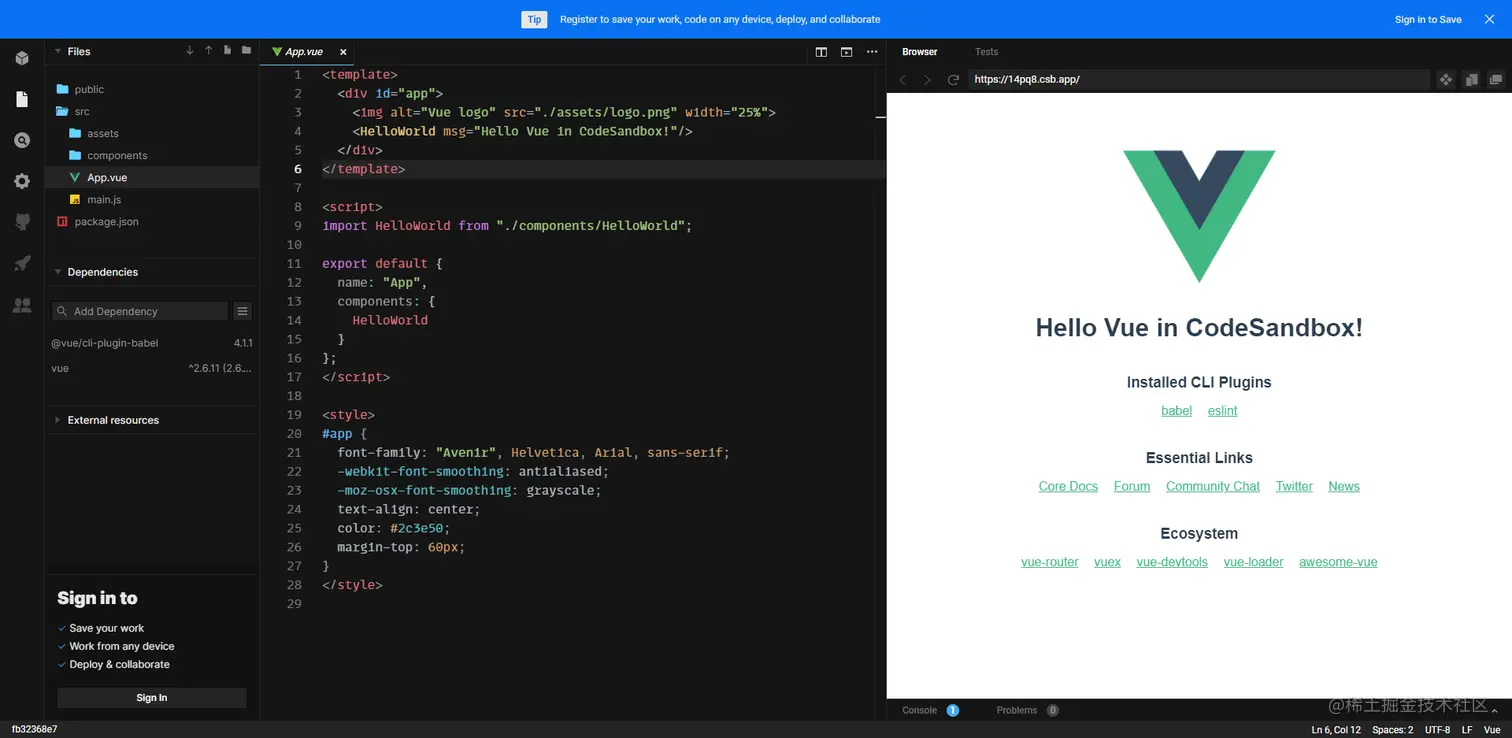
Task: Open Configuration Files gear icon in sidebar
Action: click(x=22, y=181)
